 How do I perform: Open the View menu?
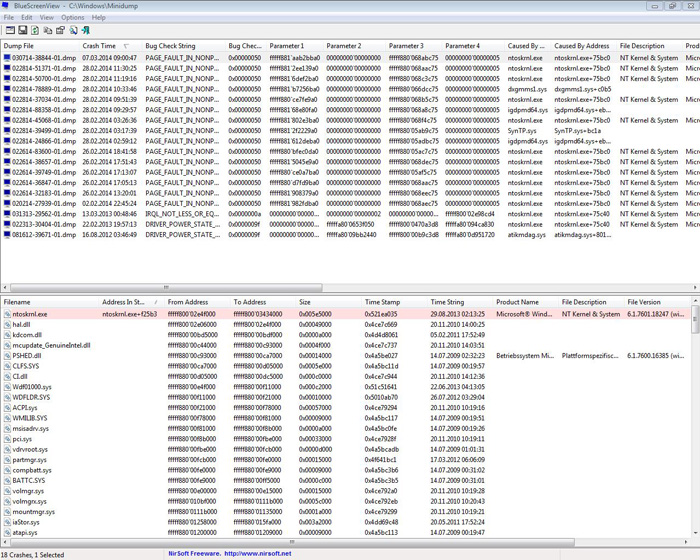click(46, 17)
